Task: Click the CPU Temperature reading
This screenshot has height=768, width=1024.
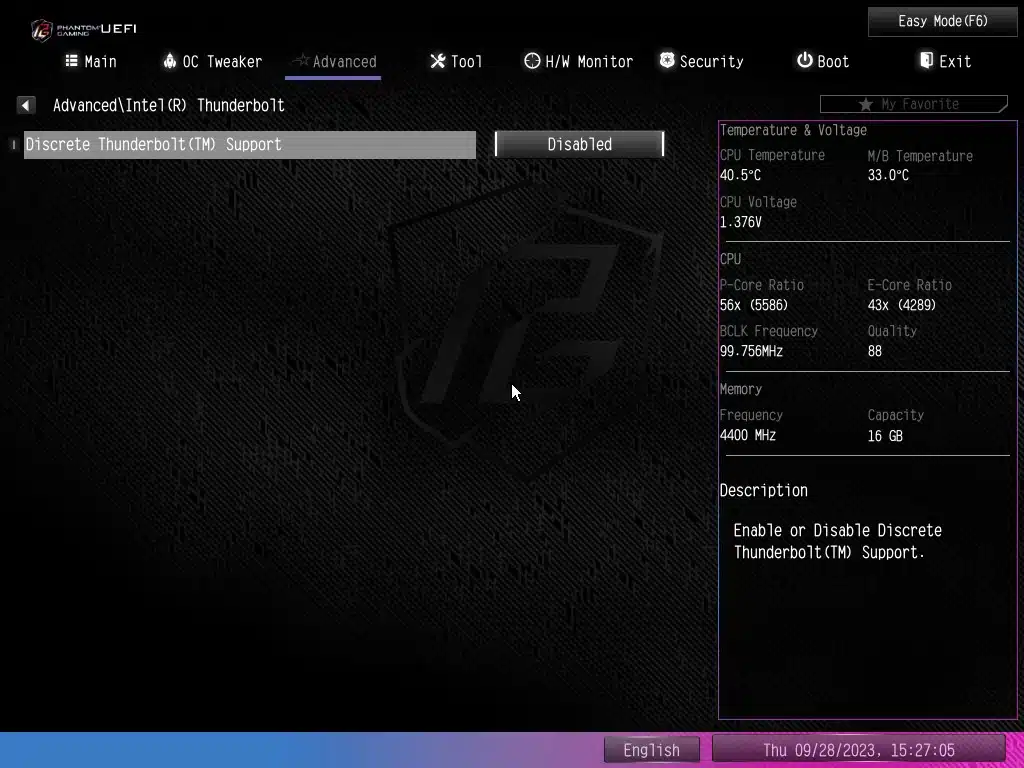Action: (740, 175)
